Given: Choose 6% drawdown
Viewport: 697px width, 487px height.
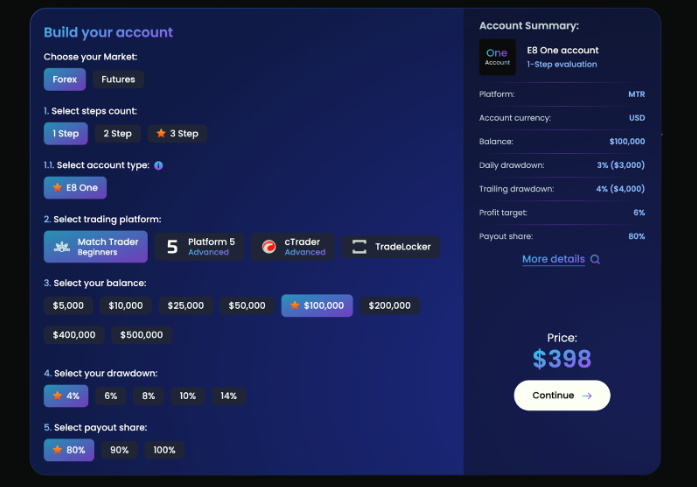Looking at the screenshot, I should tap(111, 396).
